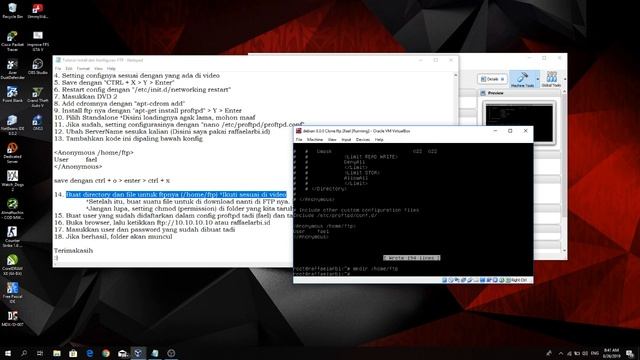Viewport: 640px width, 360px height.
Task: Open File menu in Notepad
Action: pos(58,69)
